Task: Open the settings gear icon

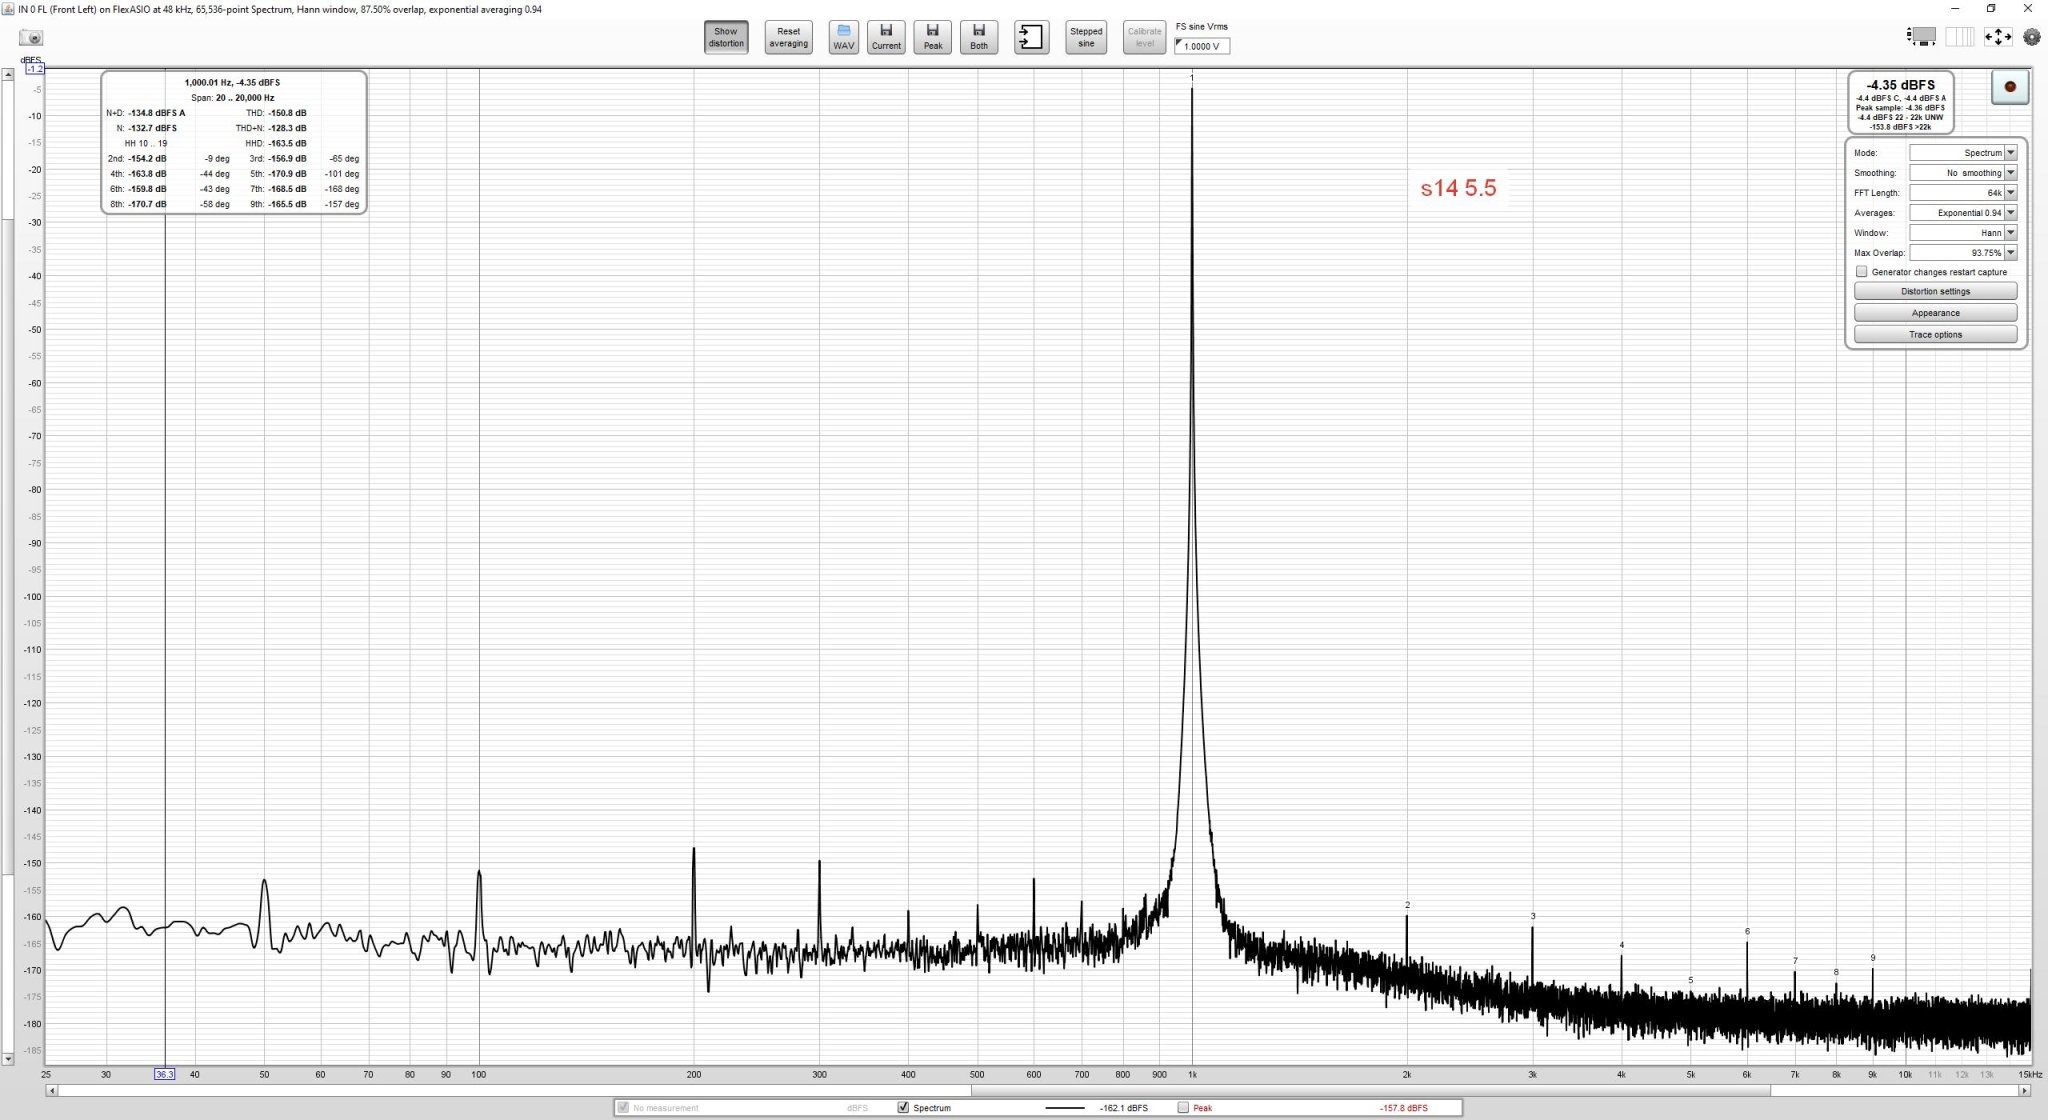Action: (x=2031, y=37)
